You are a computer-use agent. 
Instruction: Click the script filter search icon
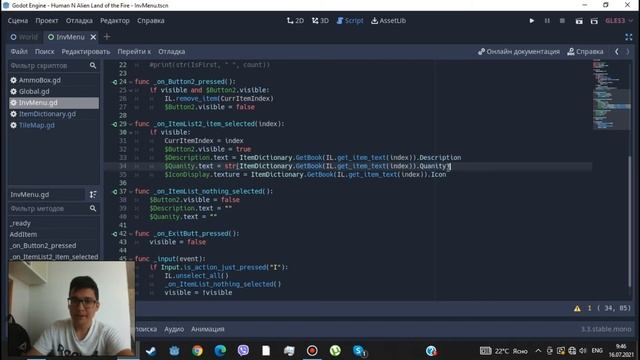[93, 65]
